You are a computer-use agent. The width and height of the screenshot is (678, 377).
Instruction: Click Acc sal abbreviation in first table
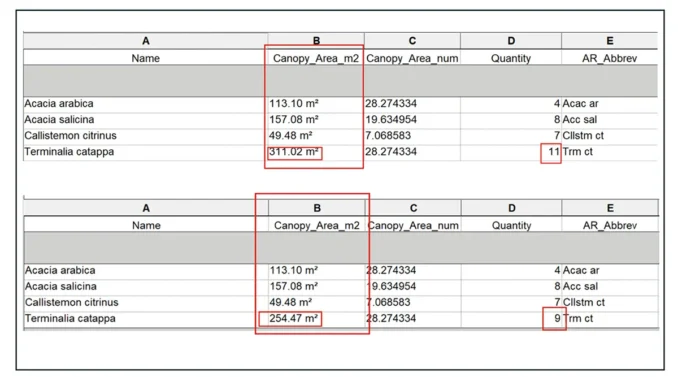point(579,119)
